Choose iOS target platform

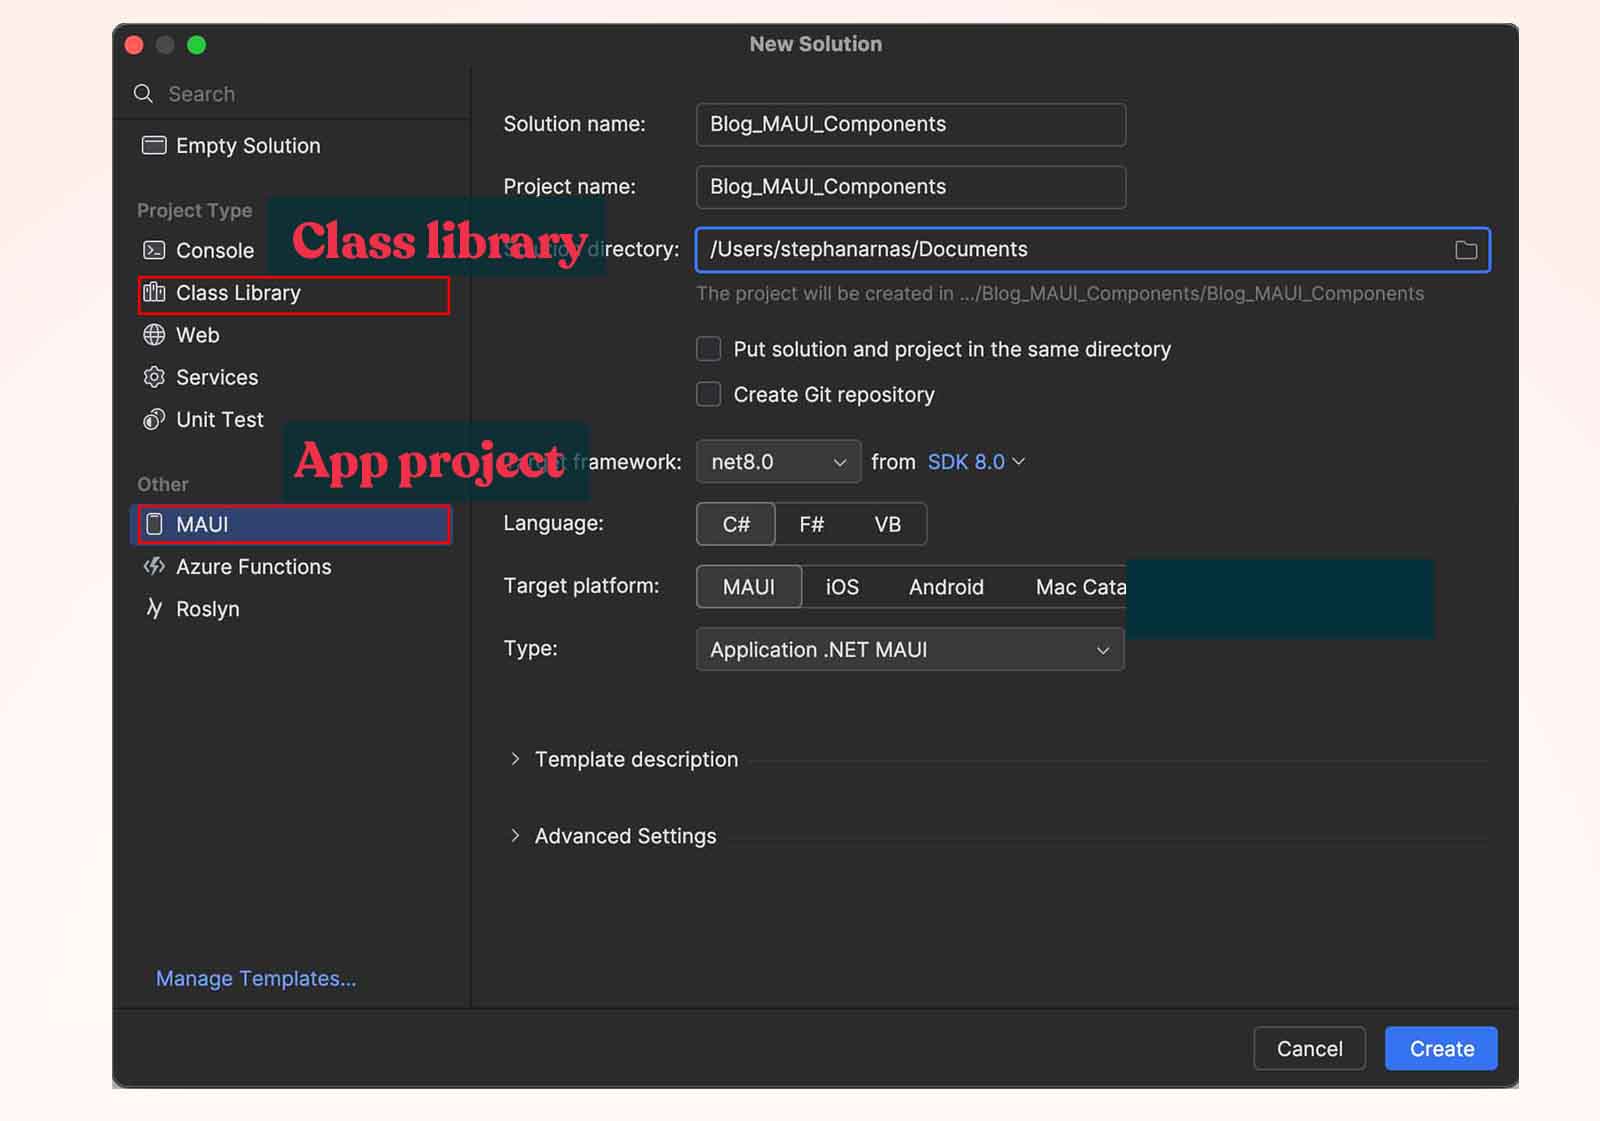coord(842,587)
